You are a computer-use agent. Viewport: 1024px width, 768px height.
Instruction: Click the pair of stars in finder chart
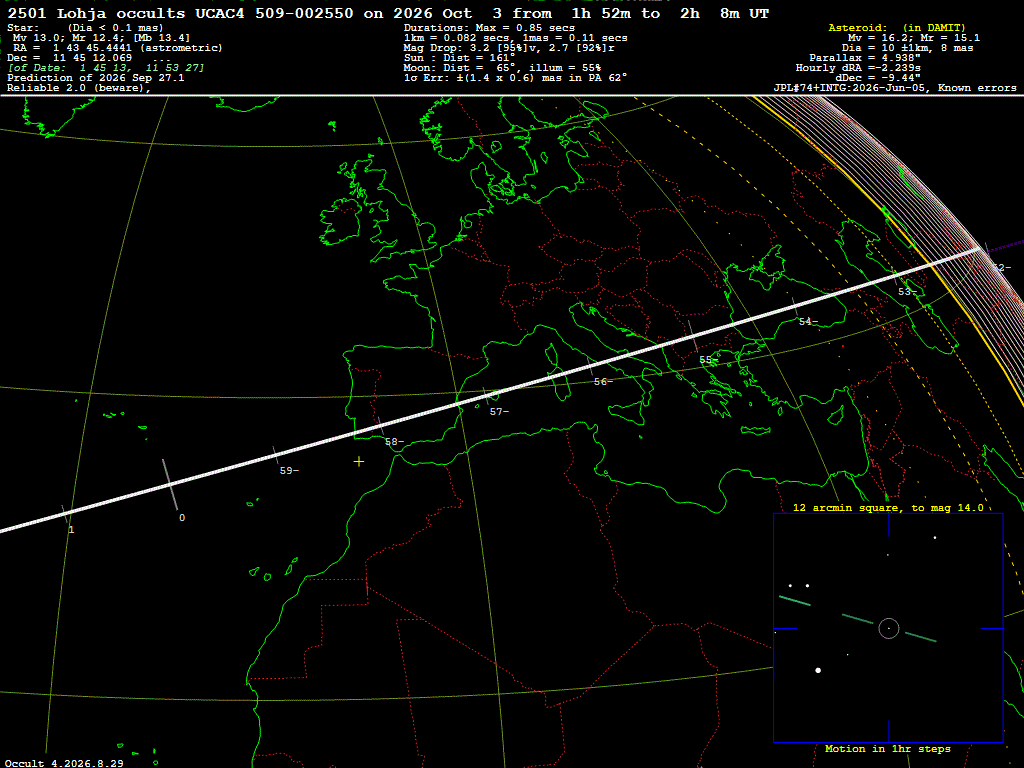[x=799, y=586]
